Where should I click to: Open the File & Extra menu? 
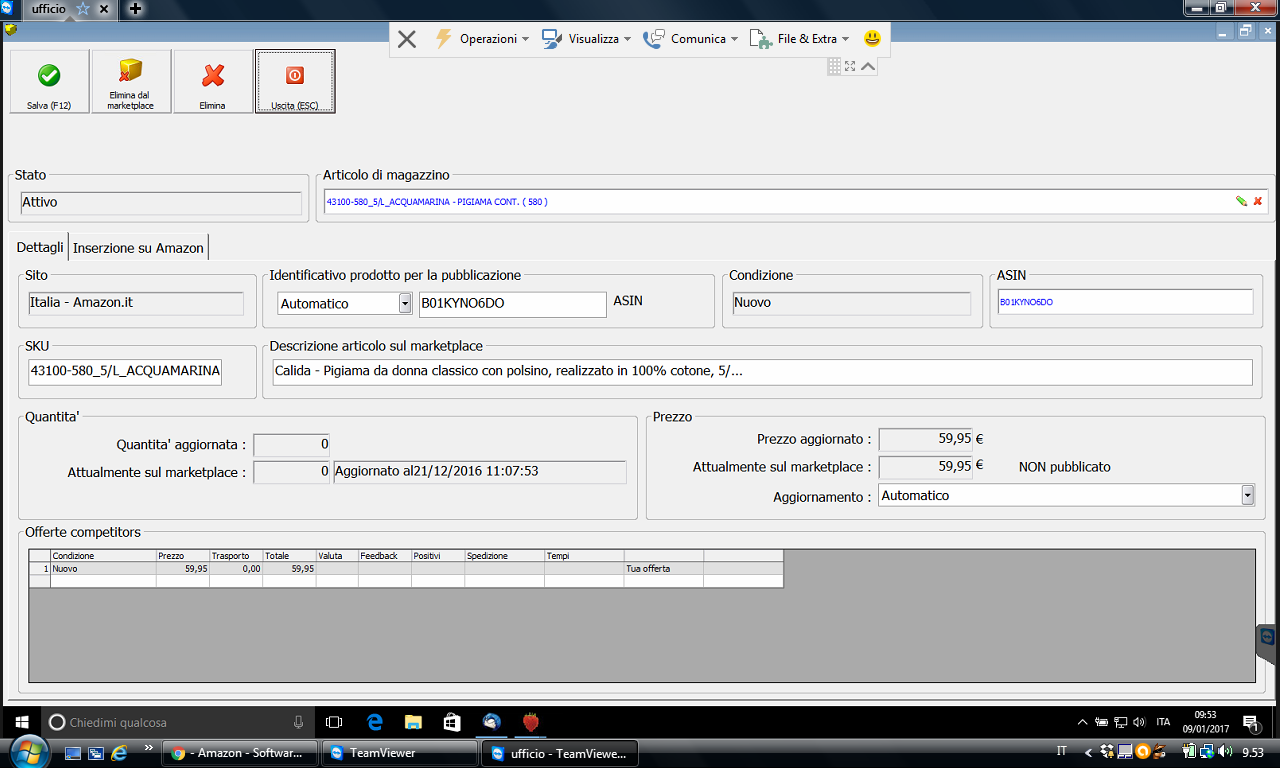click(799, 39)
